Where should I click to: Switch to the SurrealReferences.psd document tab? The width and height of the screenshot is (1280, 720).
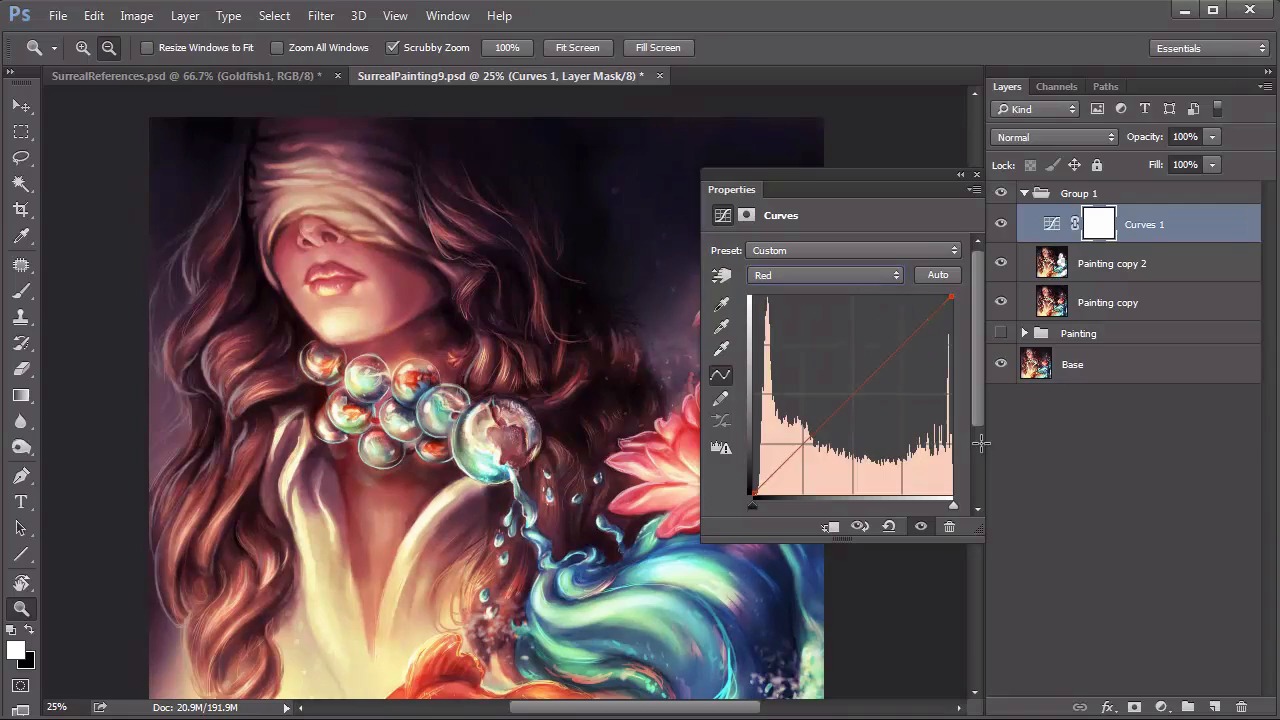pos(187,76)
